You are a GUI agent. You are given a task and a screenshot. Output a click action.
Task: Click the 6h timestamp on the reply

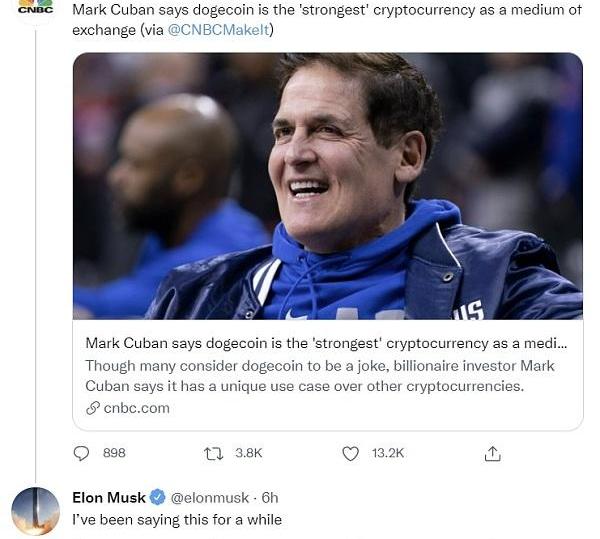(270, 497)
